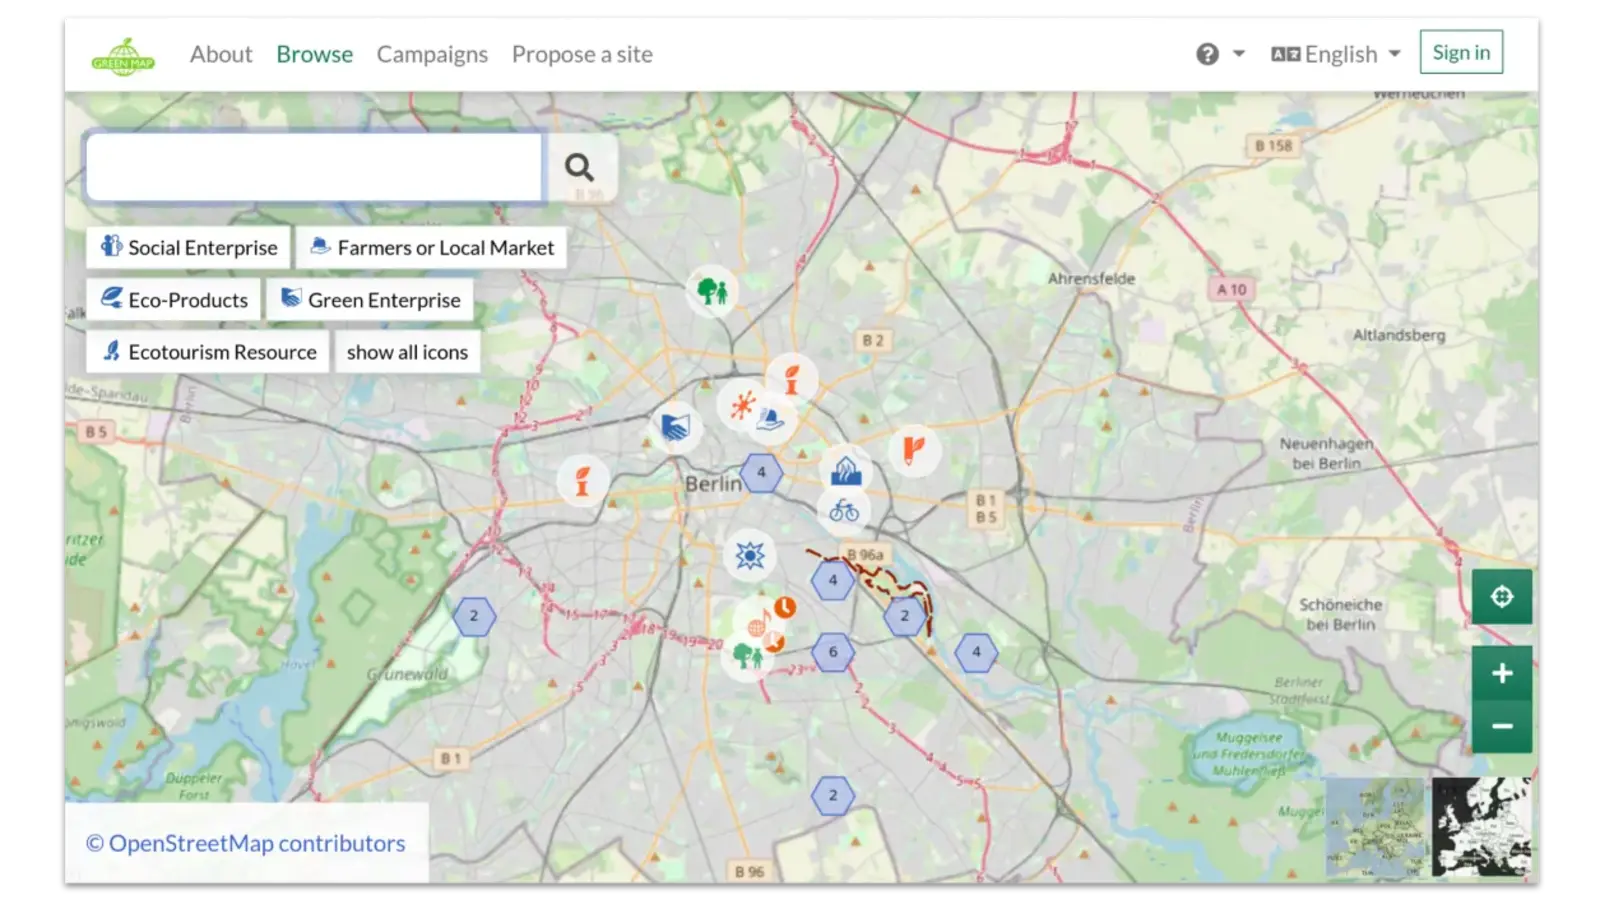
Task: Open the Campaigns page
Action: click(x=432, y=54)
